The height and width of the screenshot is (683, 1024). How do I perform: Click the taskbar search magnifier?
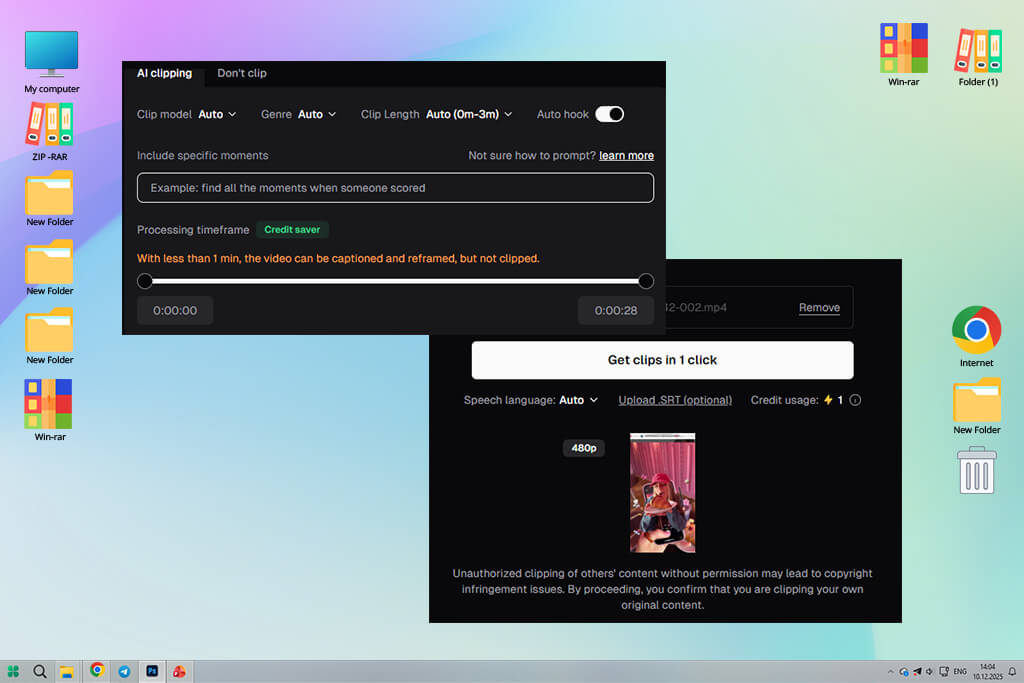tap(40, 671)
